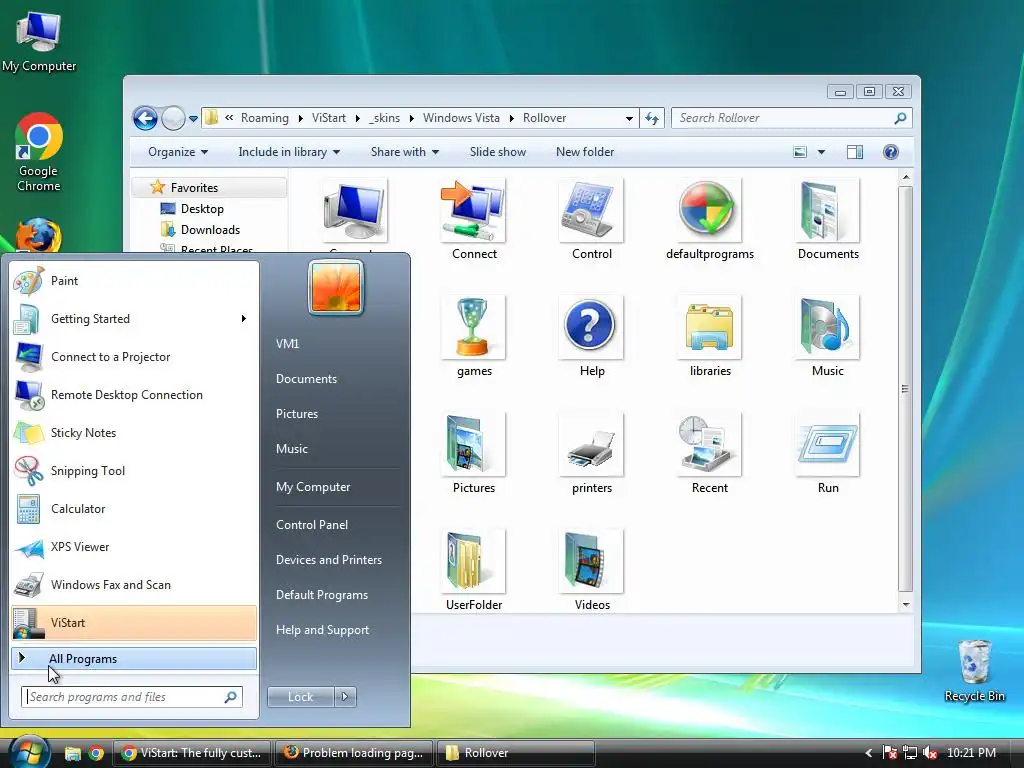Launch Windows Fax and Scan

(x=134, y=584)
